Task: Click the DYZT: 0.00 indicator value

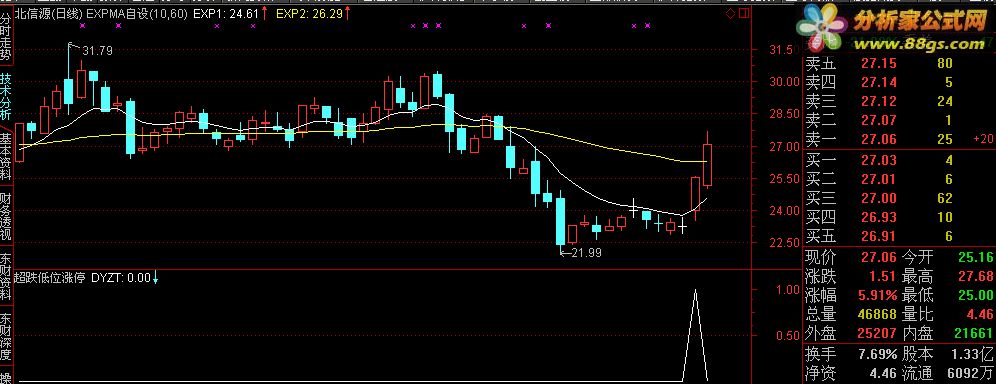Action: click(121, 277)
